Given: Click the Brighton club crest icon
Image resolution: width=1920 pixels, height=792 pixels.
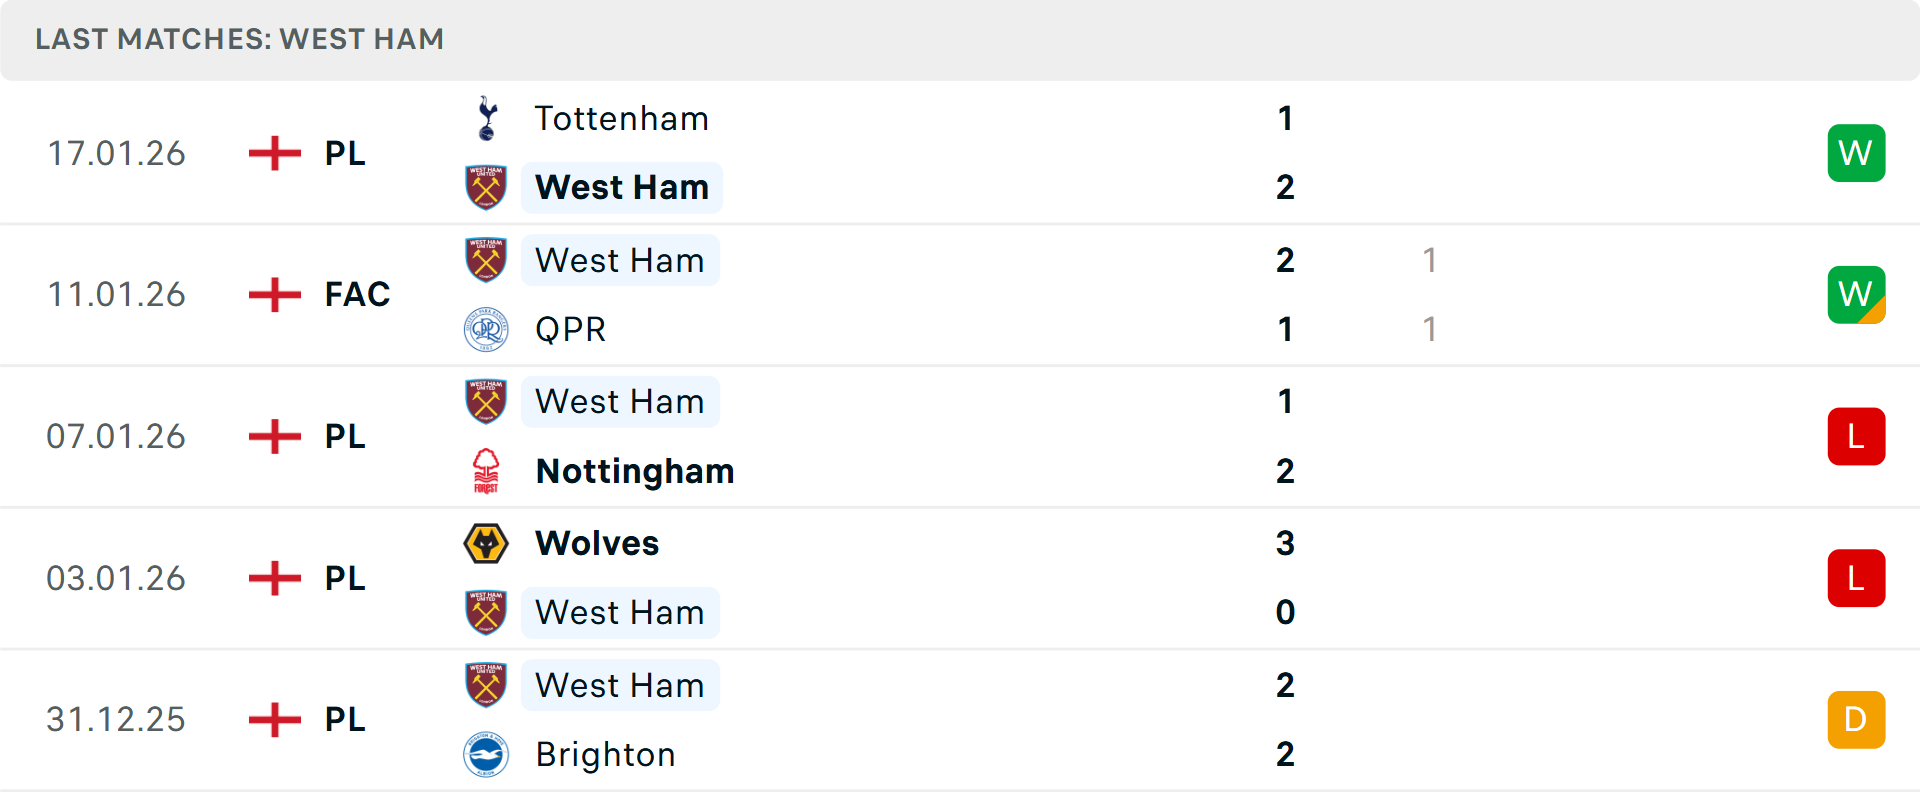Looking at the screenshot, I should pyautogui.click(x=486, y=754).
